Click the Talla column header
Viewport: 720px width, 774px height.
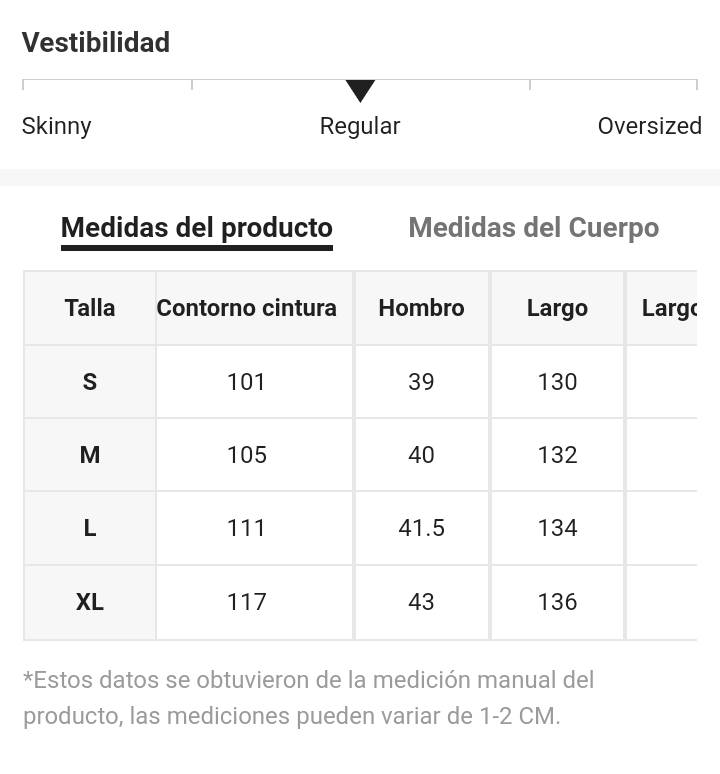[90, 308]
